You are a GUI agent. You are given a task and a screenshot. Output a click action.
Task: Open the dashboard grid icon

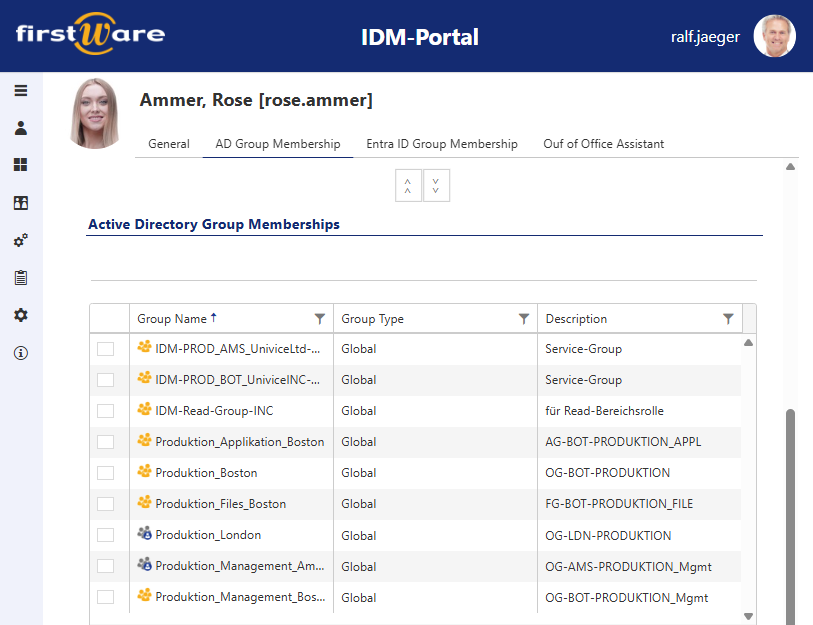(x=20, y=165)
